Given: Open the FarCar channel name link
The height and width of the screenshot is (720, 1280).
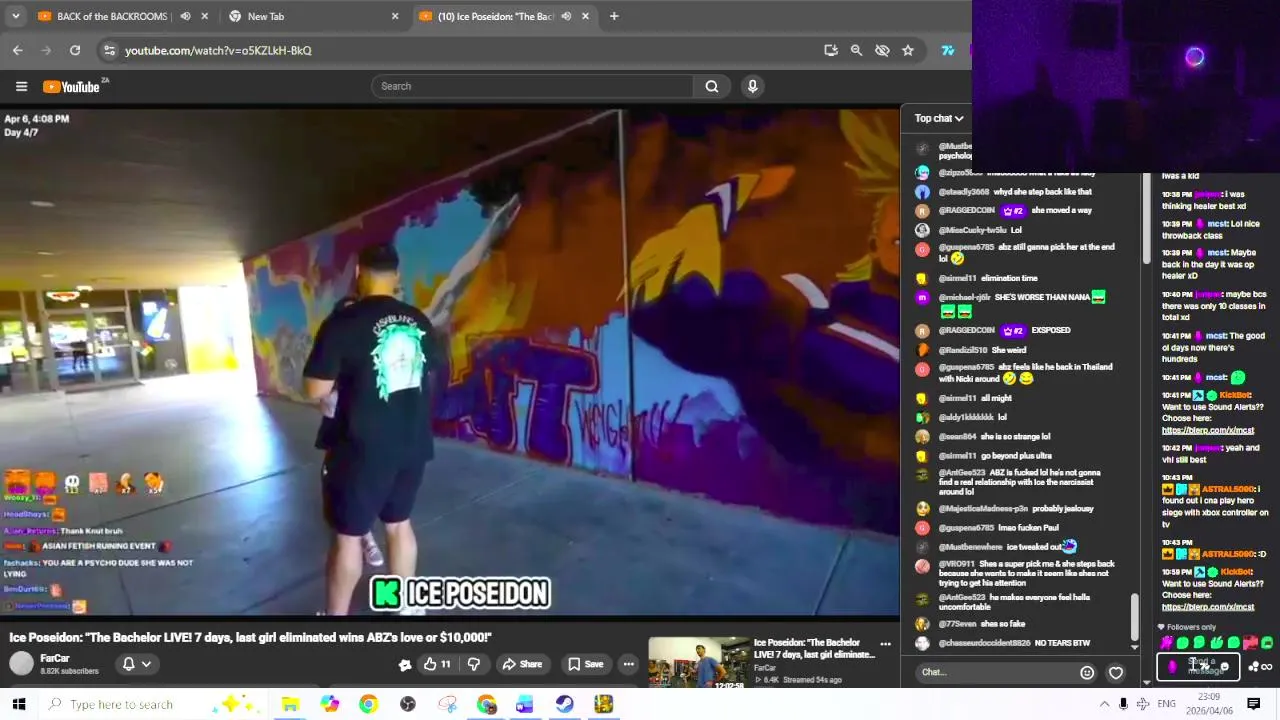Looking at the screenshot, I should [x=55, y=659].
